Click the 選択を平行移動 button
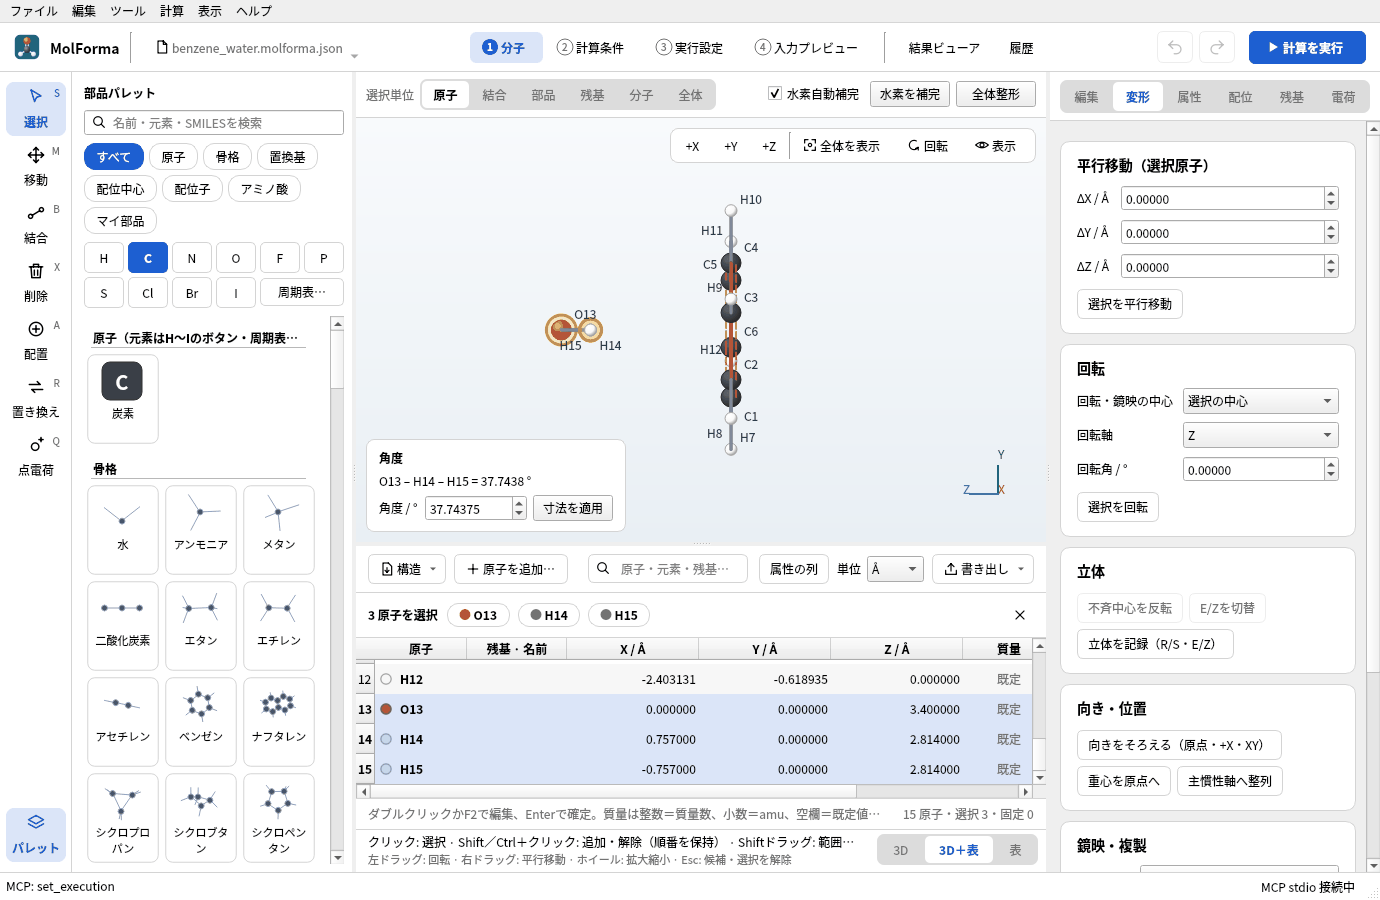Image resolution: width=1380 pixels, height=900 pixels. 1130,304
